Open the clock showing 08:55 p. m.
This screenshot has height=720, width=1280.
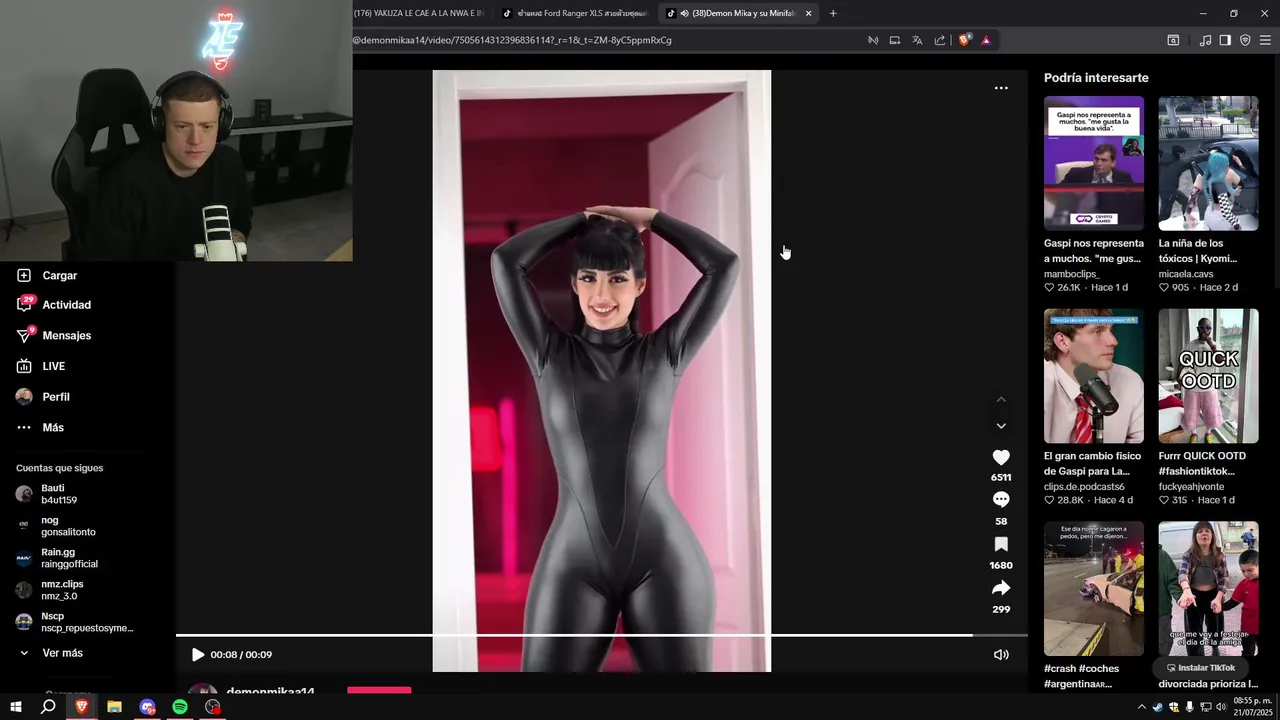(1253, 706)
